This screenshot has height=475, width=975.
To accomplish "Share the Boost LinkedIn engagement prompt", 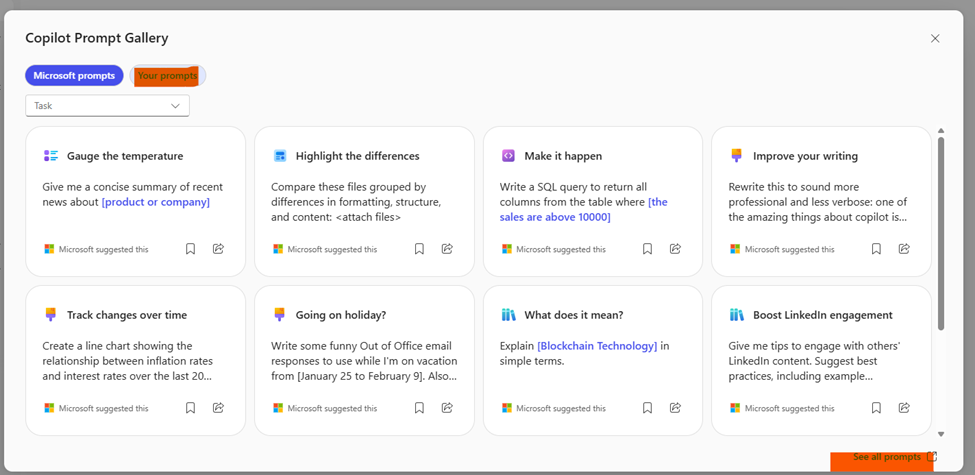I will pos(904,408).
